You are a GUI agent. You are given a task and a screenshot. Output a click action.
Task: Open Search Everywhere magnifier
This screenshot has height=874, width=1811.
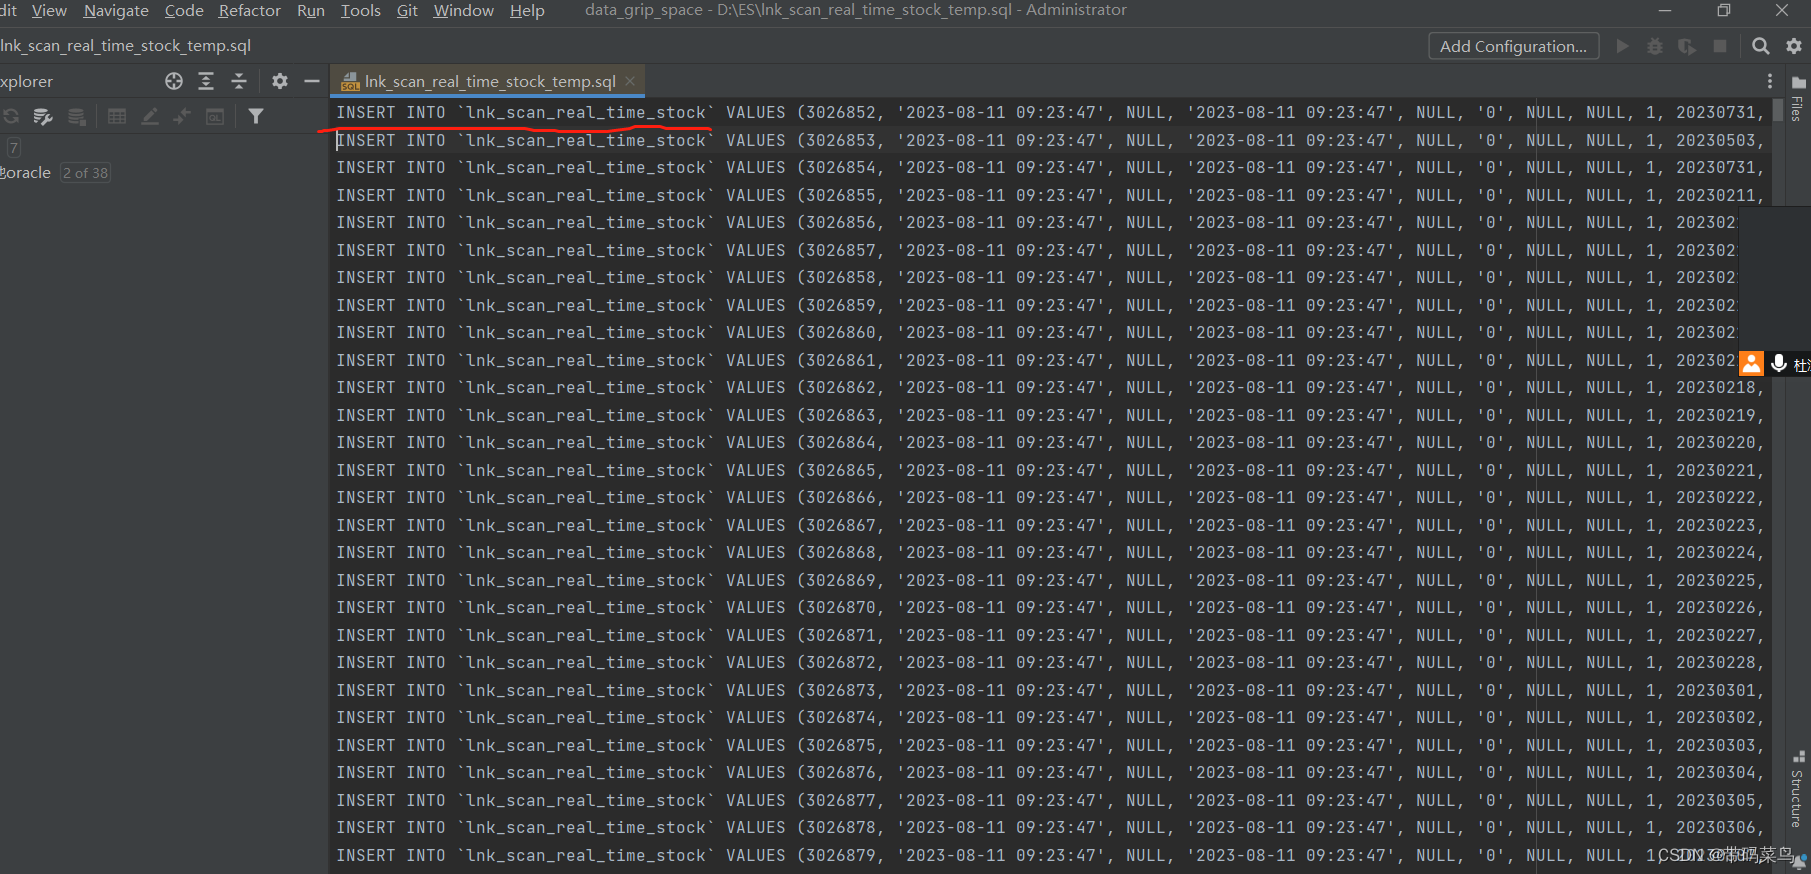(1761, 46)
